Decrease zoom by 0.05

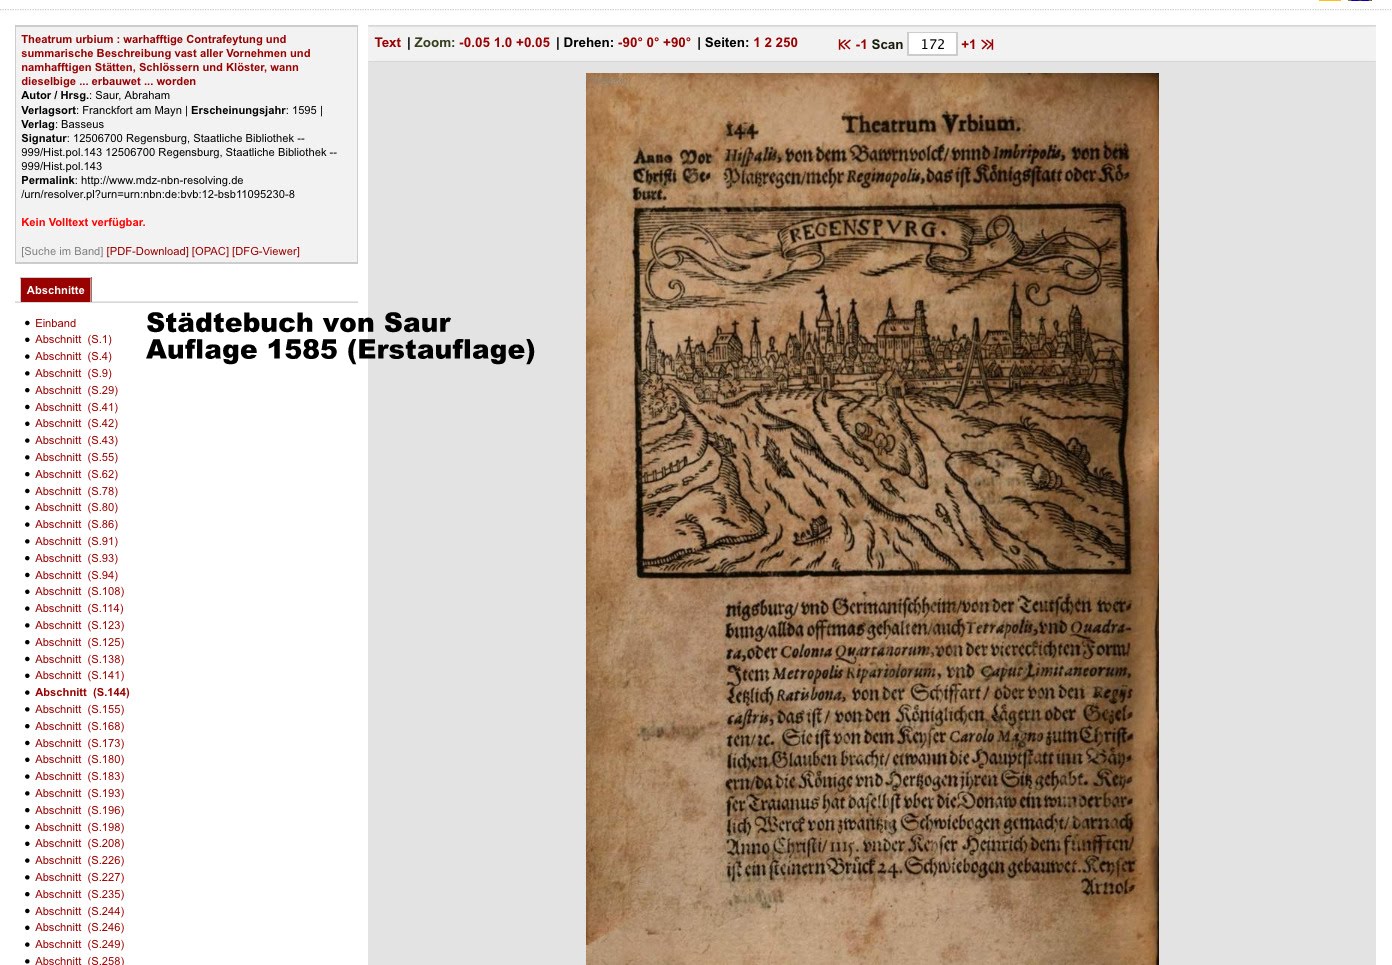[475, 43]
